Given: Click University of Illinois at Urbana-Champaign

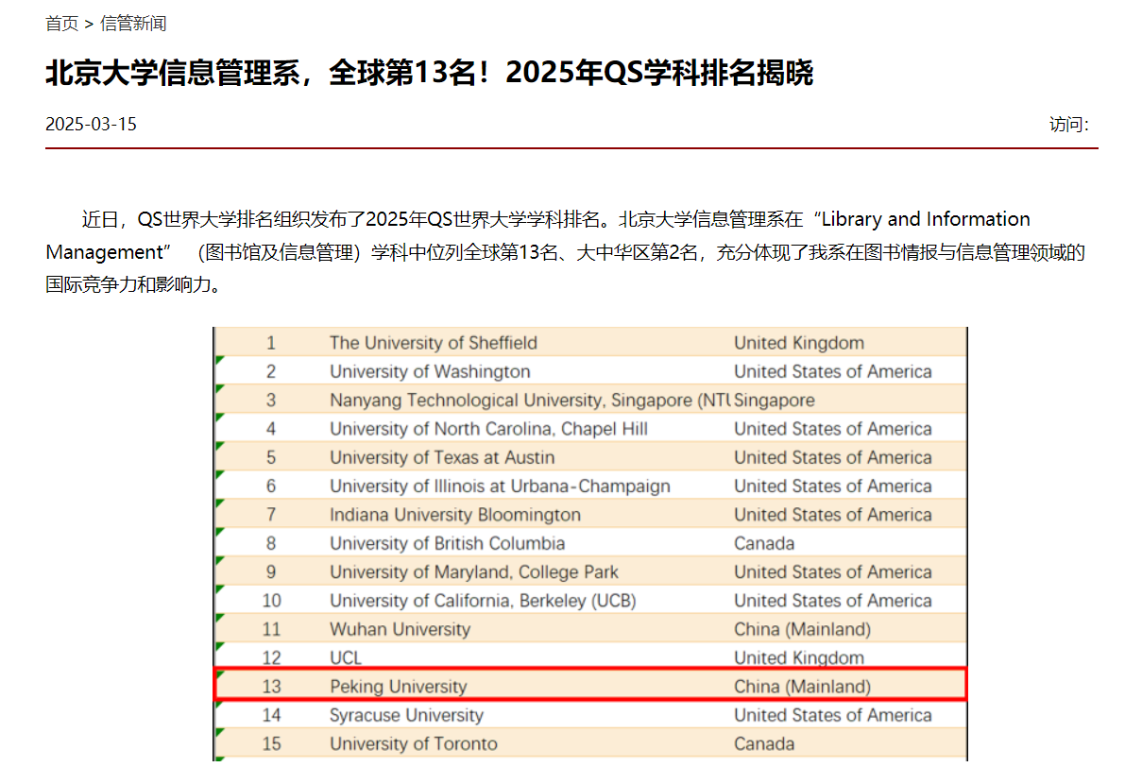Looking at the screenshot, I should (x=500, y=486).
